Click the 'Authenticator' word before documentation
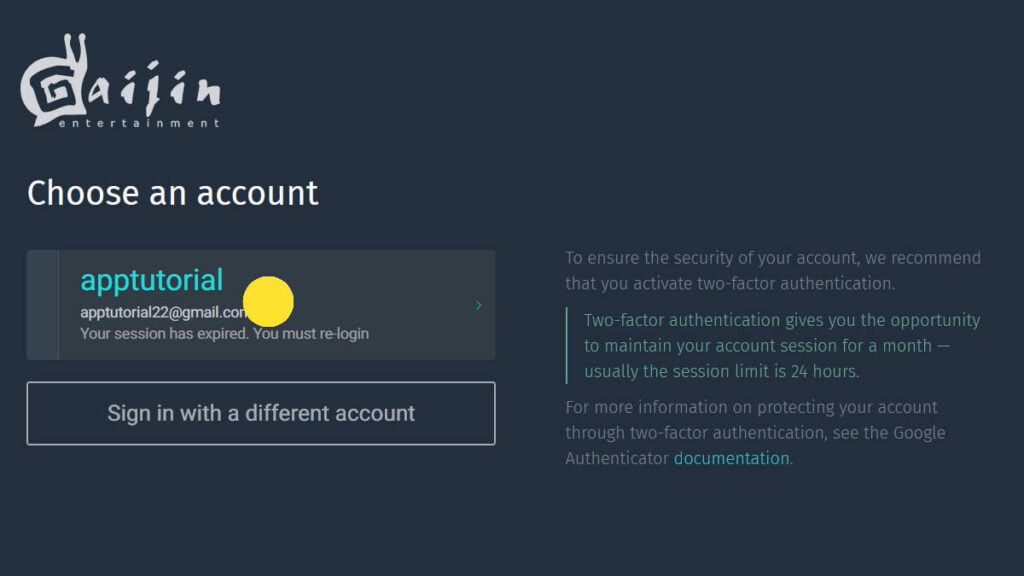 (x=617, y=459)
